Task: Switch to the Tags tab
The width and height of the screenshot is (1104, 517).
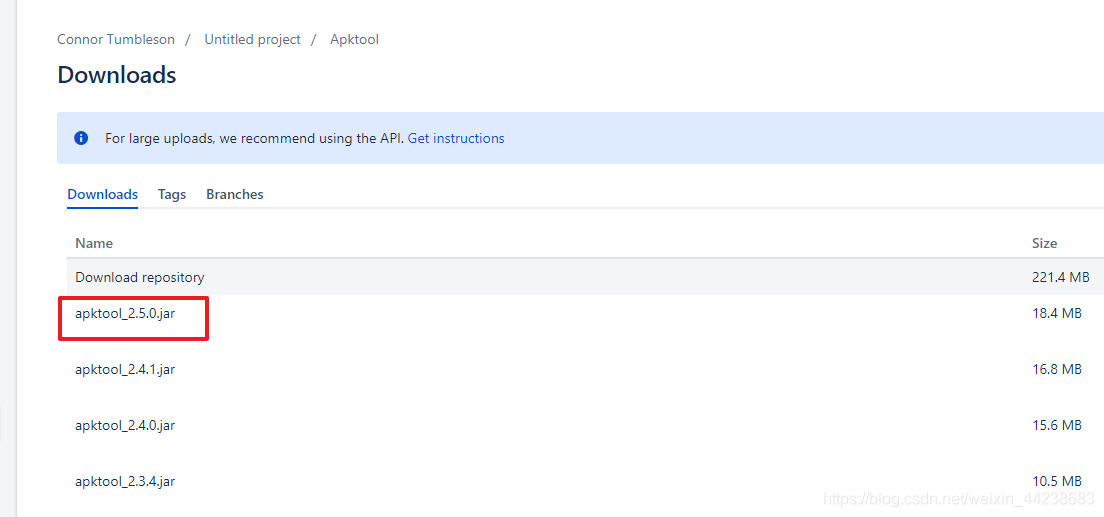Action: [x=172, y=194]
